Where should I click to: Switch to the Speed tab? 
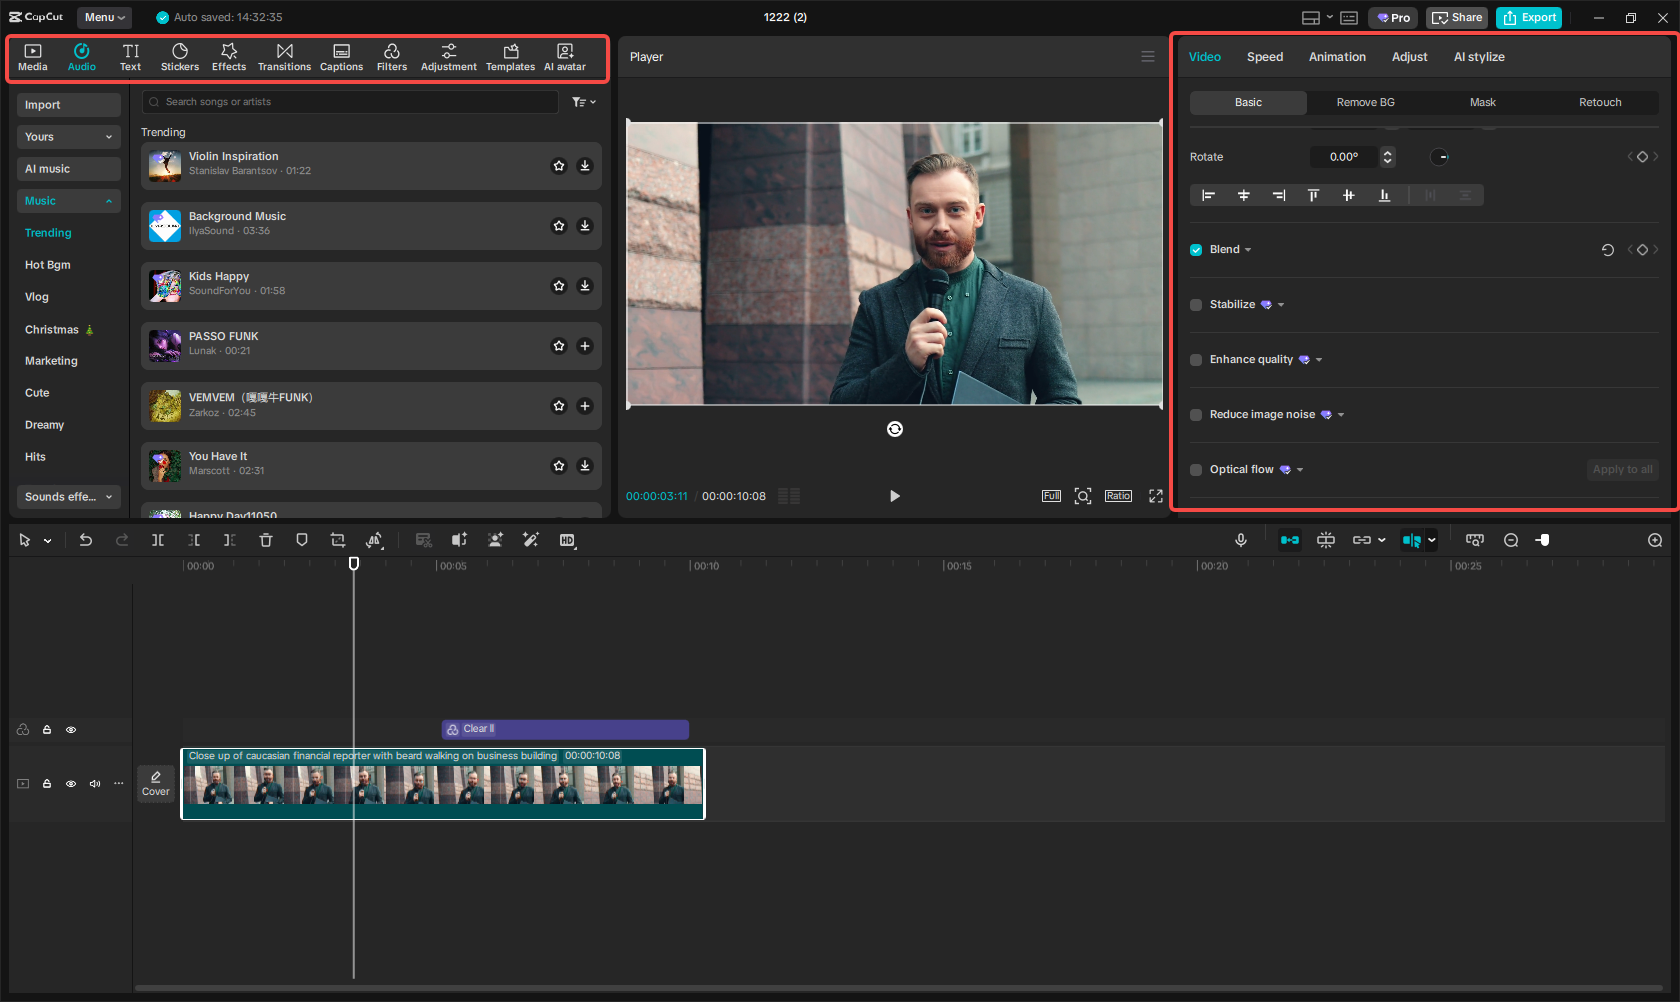click(x=1264, y=57)
